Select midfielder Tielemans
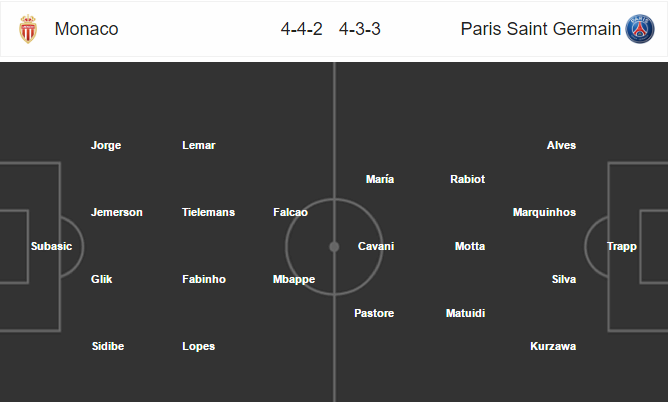 pos(208,212)
